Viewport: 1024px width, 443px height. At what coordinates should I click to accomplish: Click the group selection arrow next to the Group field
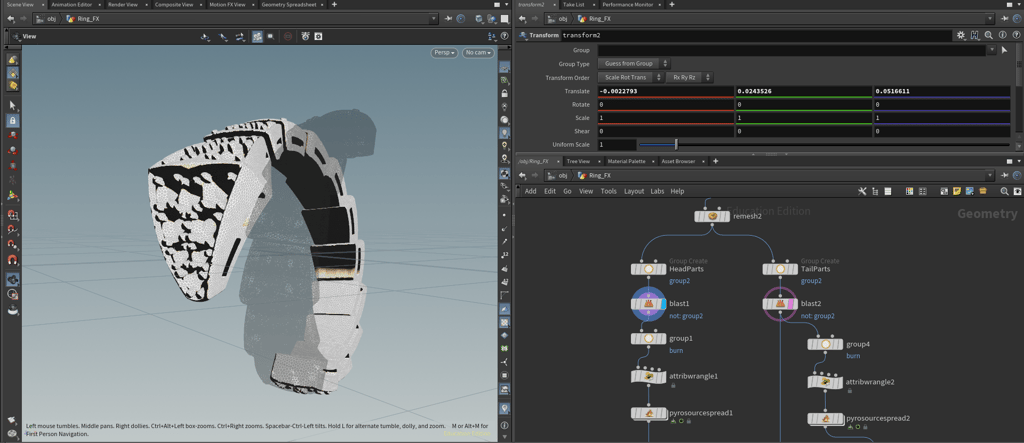1004,50
